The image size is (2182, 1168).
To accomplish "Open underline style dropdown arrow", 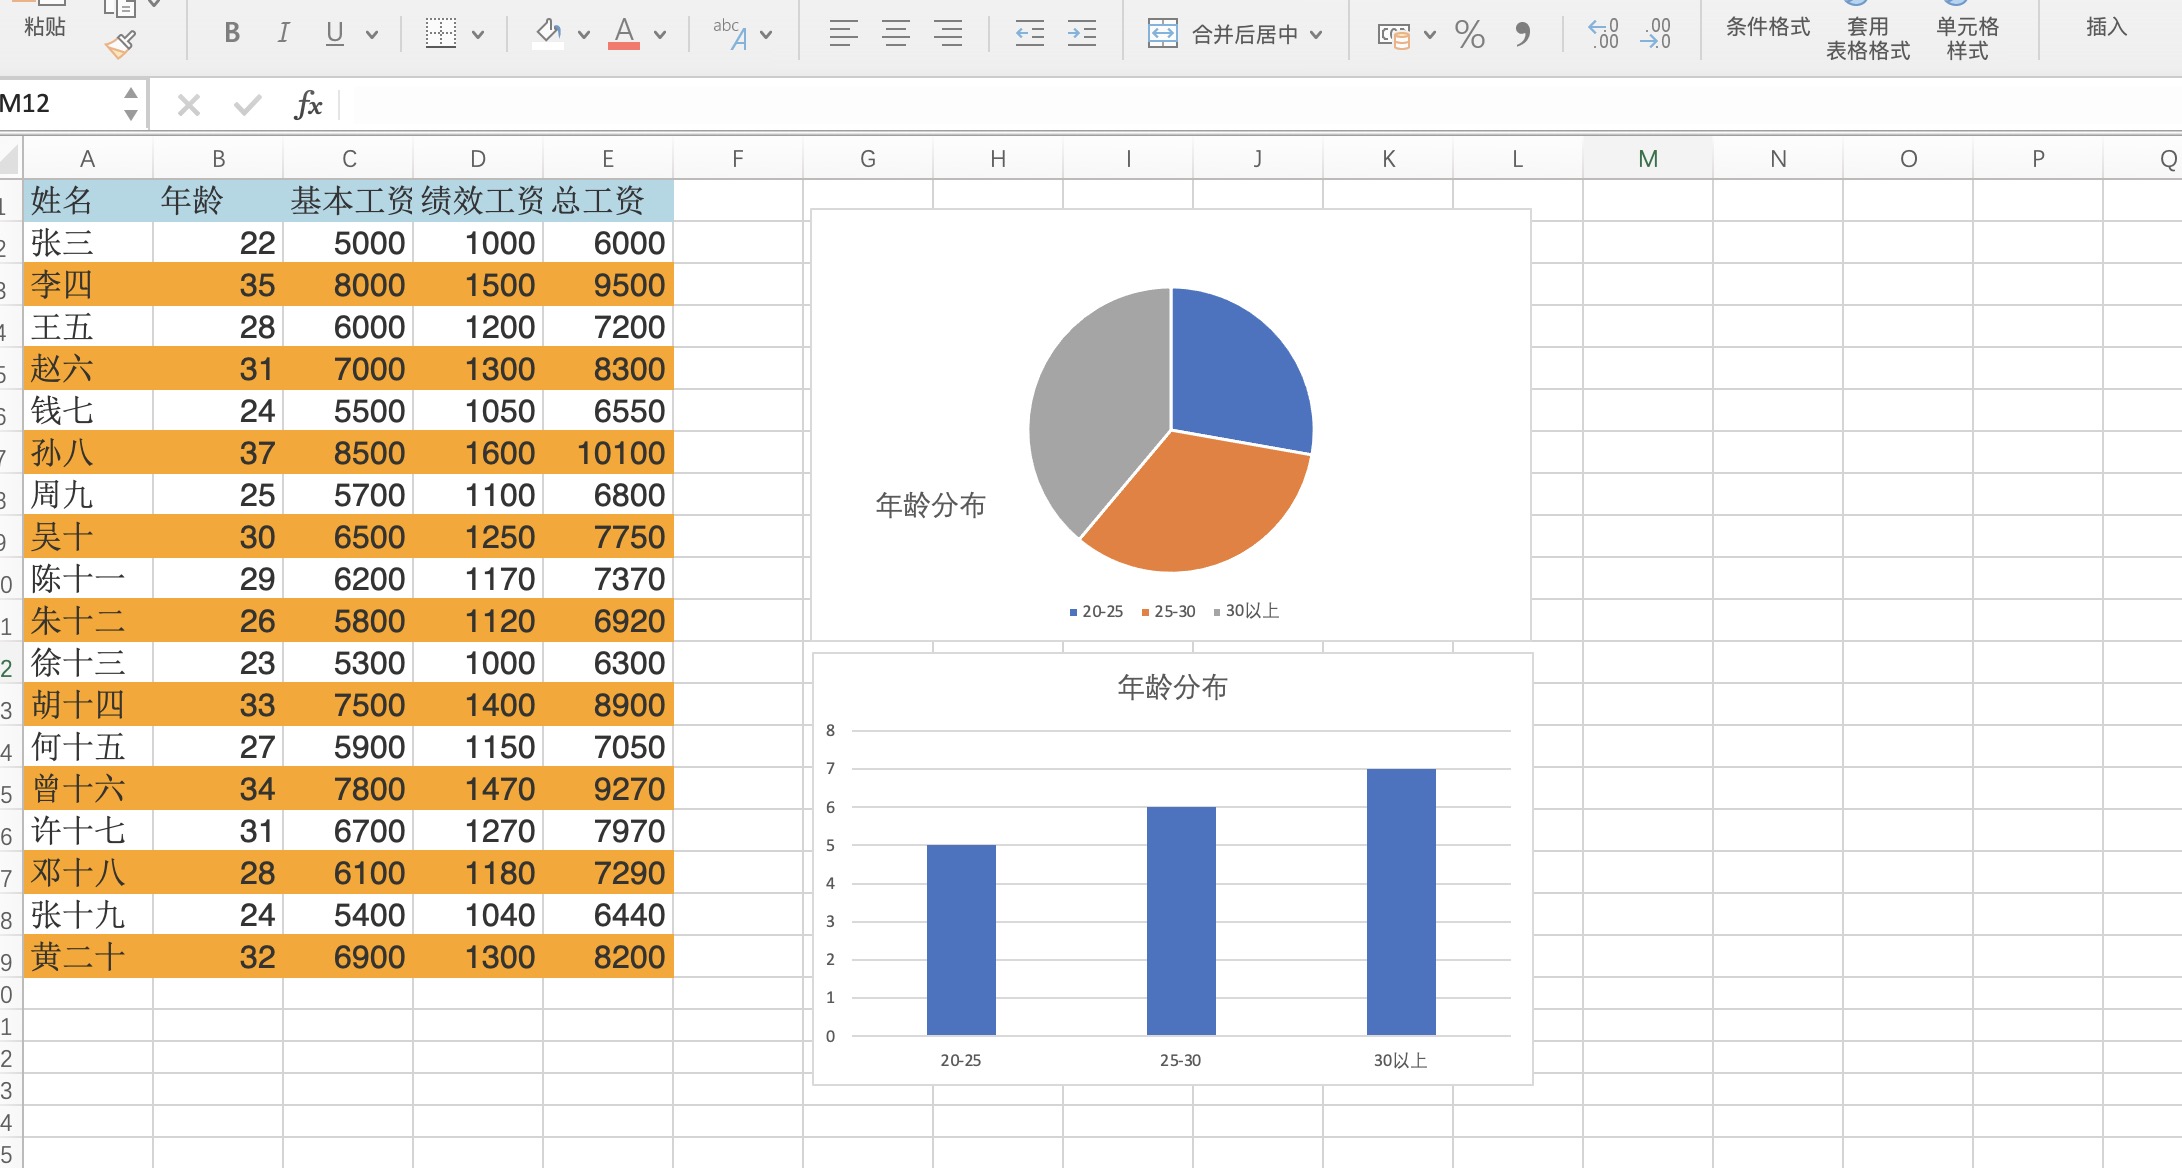I will [372, 34].
